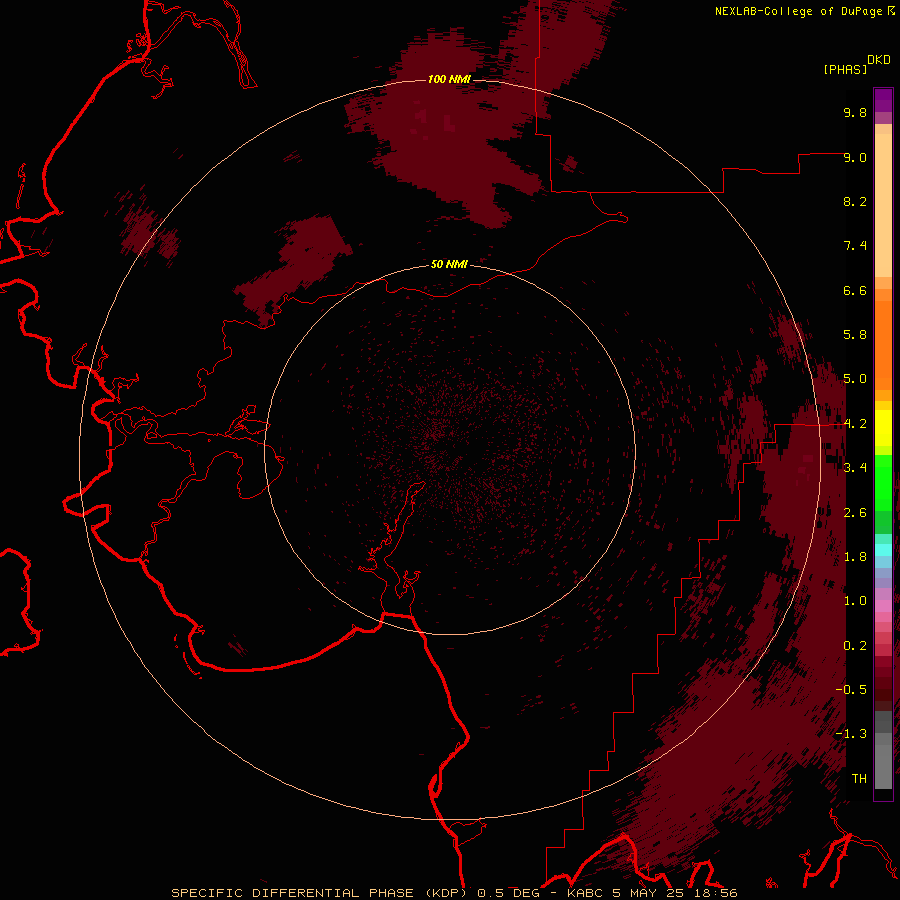Pick the orange band of the color bar
This screenshot has width=900, height=900.
[x=883, y=346]
